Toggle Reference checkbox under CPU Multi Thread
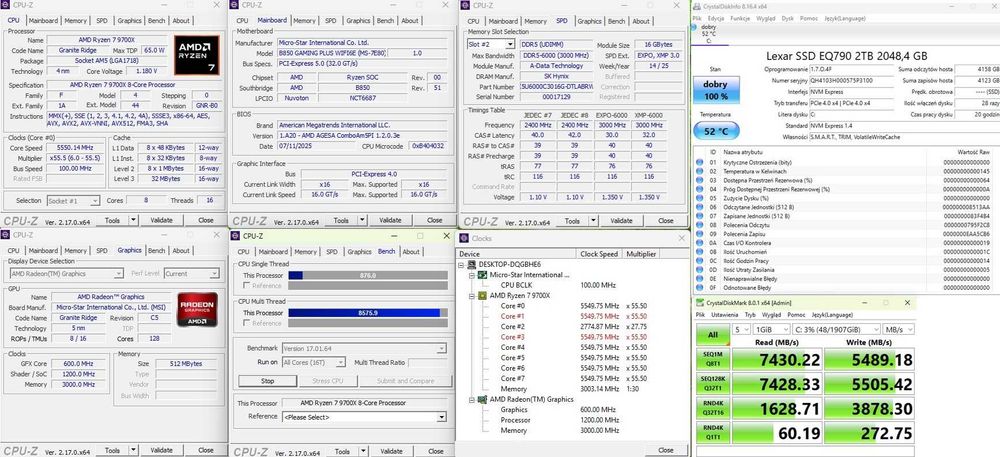Screen dimensions: 1000x457 [x=246, y=323]
